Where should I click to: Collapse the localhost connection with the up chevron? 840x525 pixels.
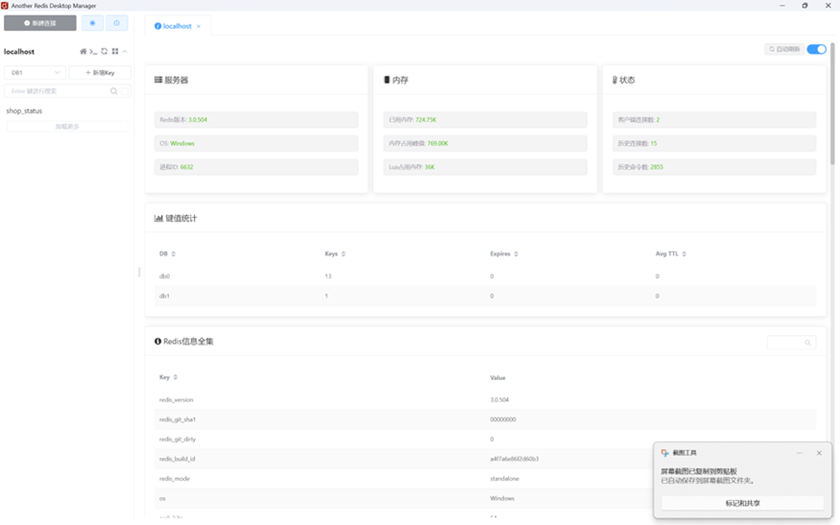pos(125,51)
